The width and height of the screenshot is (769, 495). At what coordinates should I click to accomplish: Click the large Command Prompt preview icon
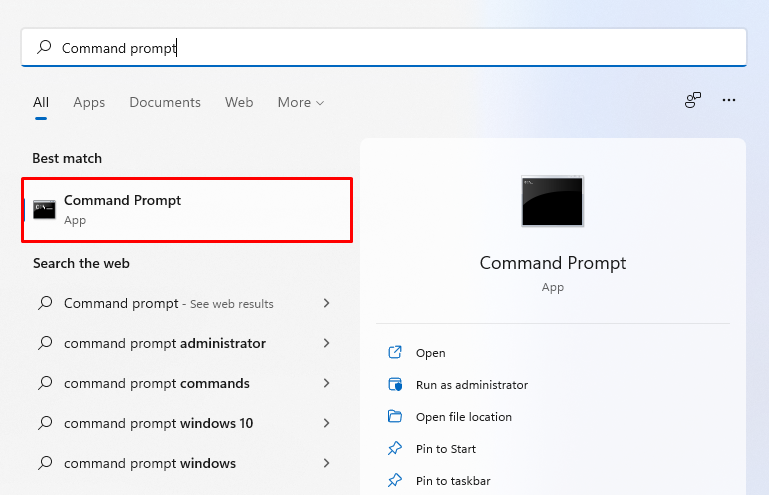(552, 201)
